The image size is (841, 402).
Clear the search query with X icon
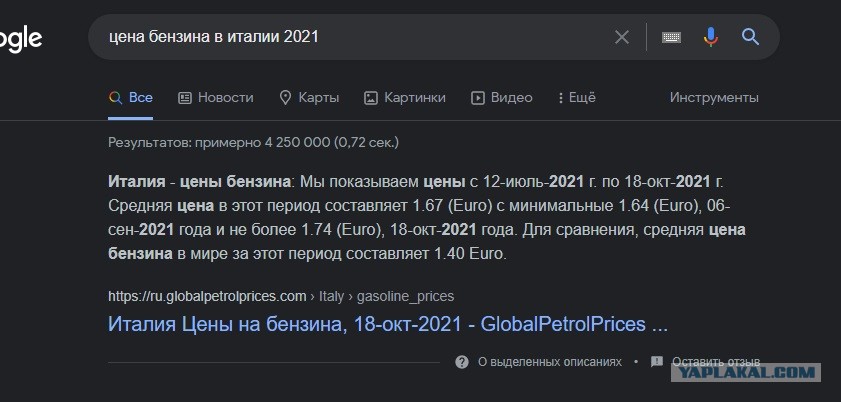(x=622, y=37)
